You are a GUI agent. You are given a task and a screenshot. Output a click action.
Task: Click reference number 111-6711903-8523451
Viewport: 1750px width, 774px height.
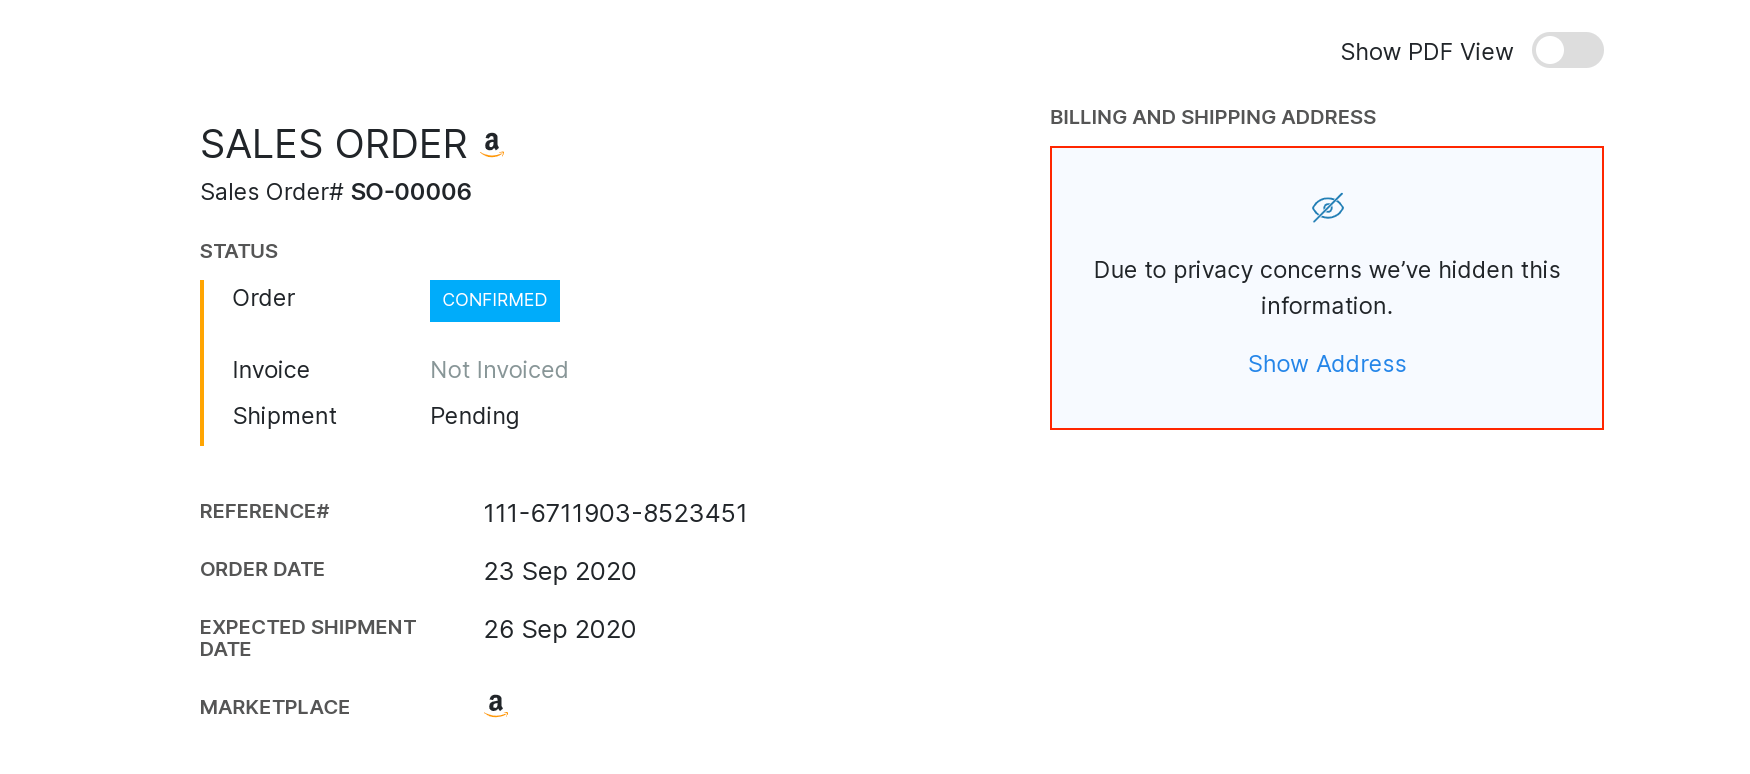tap(615, 513)
